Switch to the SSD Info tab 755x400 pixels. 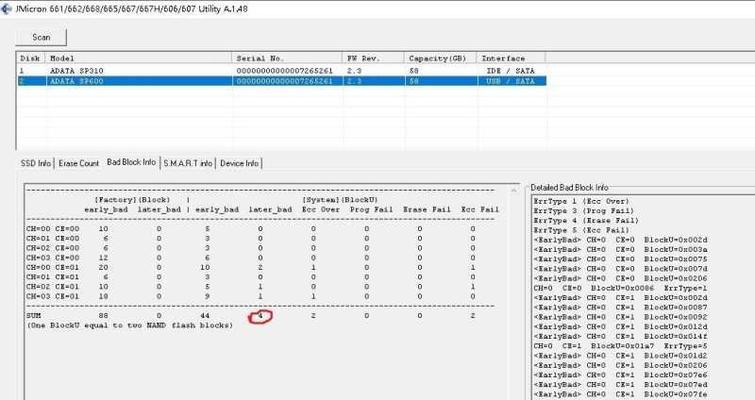click(36, 163)
